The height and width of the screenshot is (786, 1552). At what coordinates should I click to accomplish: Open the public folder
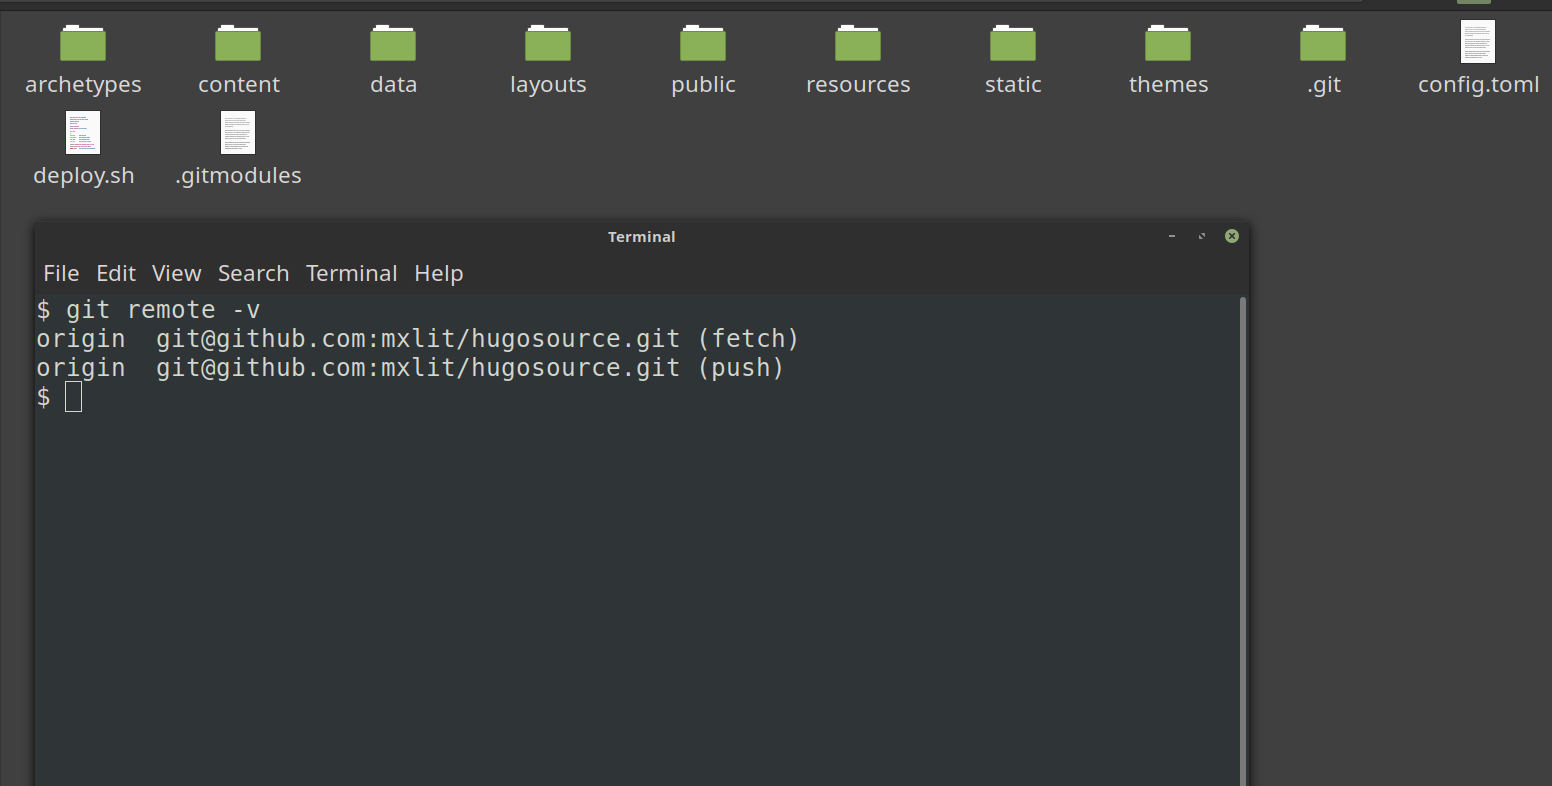[x=703, y=42]
